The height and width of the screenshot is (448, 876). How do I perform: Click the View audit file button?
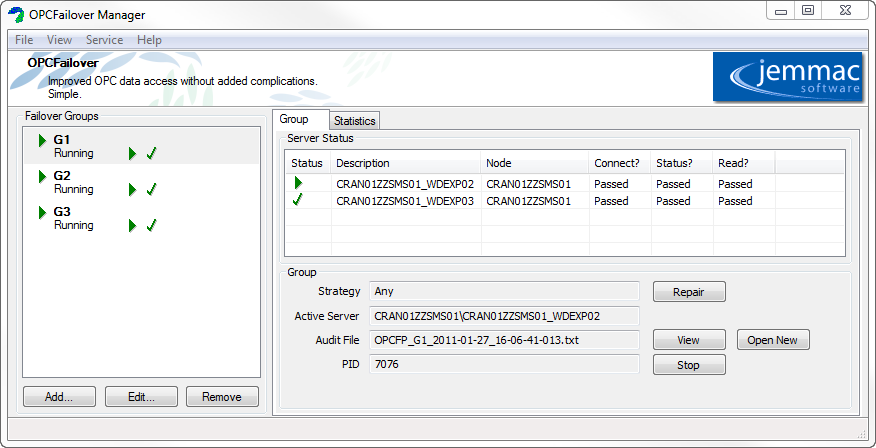688,340
